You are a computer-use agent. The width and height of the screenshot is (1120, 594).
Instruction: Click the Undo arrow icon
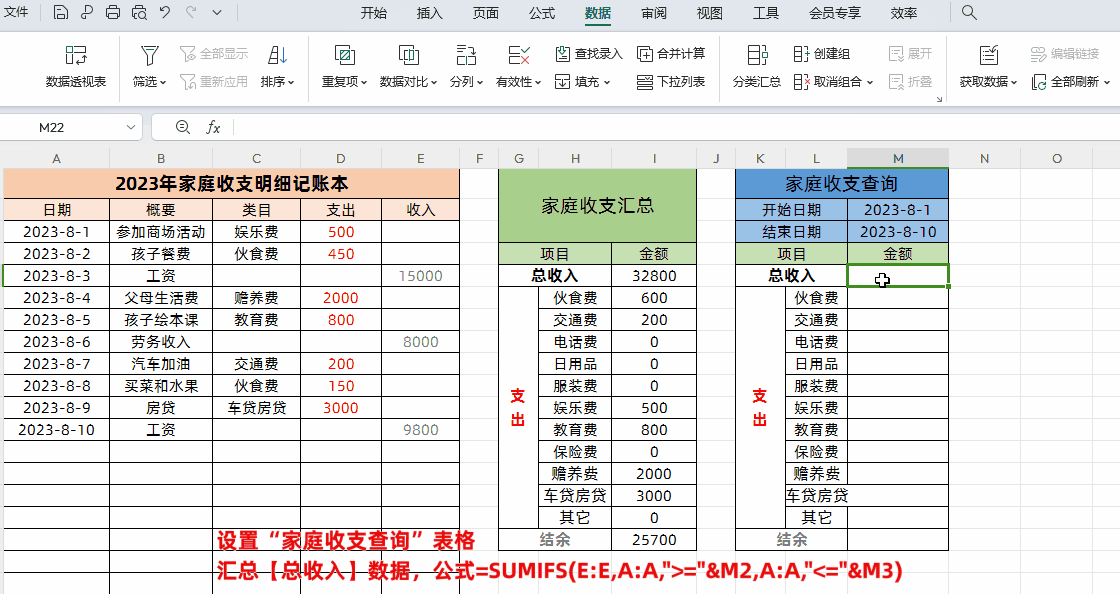pyautogui.click(x=165, y=12)
